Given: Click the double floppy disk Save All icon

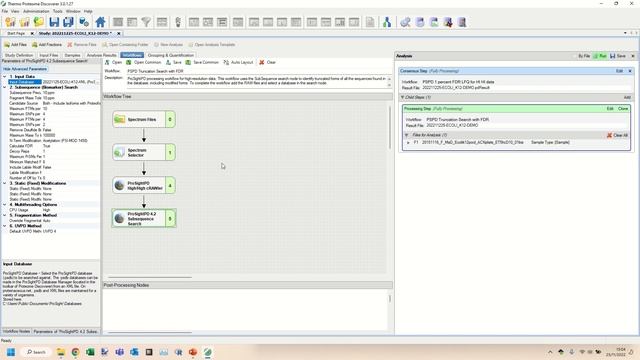Looking at the screenshot, I should (x=68, y=22).
